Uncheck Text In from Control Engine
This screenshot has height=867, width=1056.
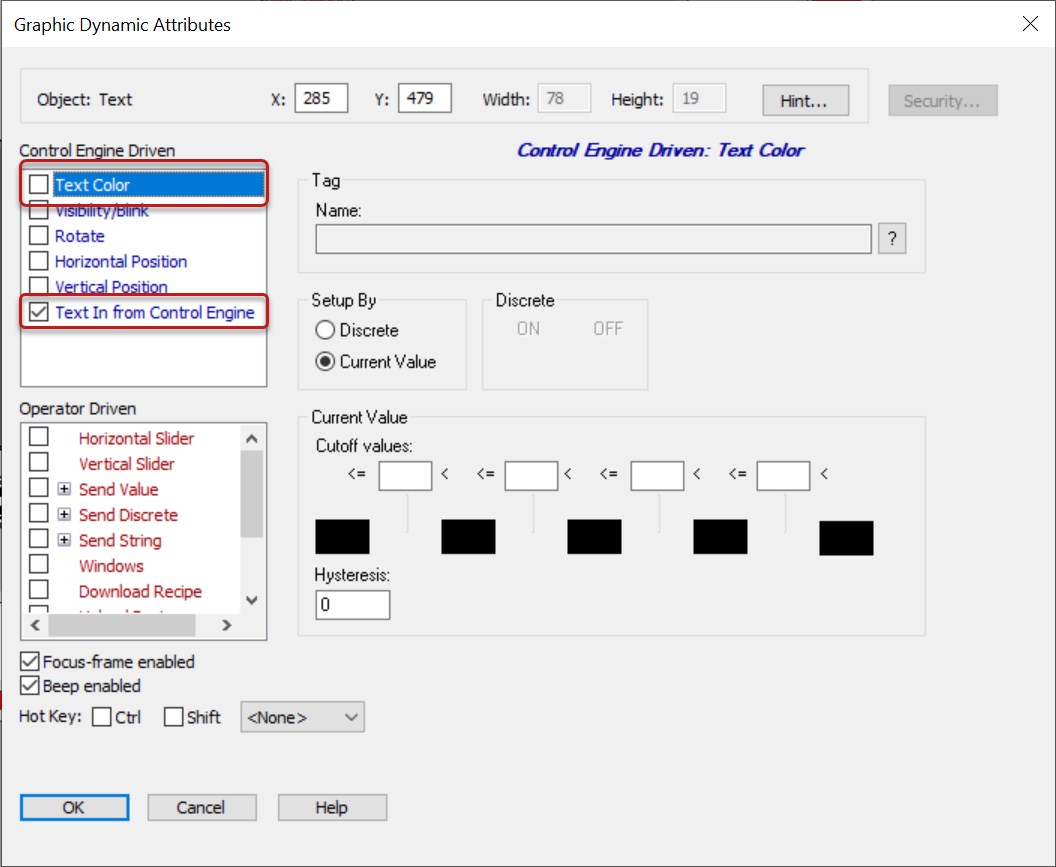click(39, 312)
